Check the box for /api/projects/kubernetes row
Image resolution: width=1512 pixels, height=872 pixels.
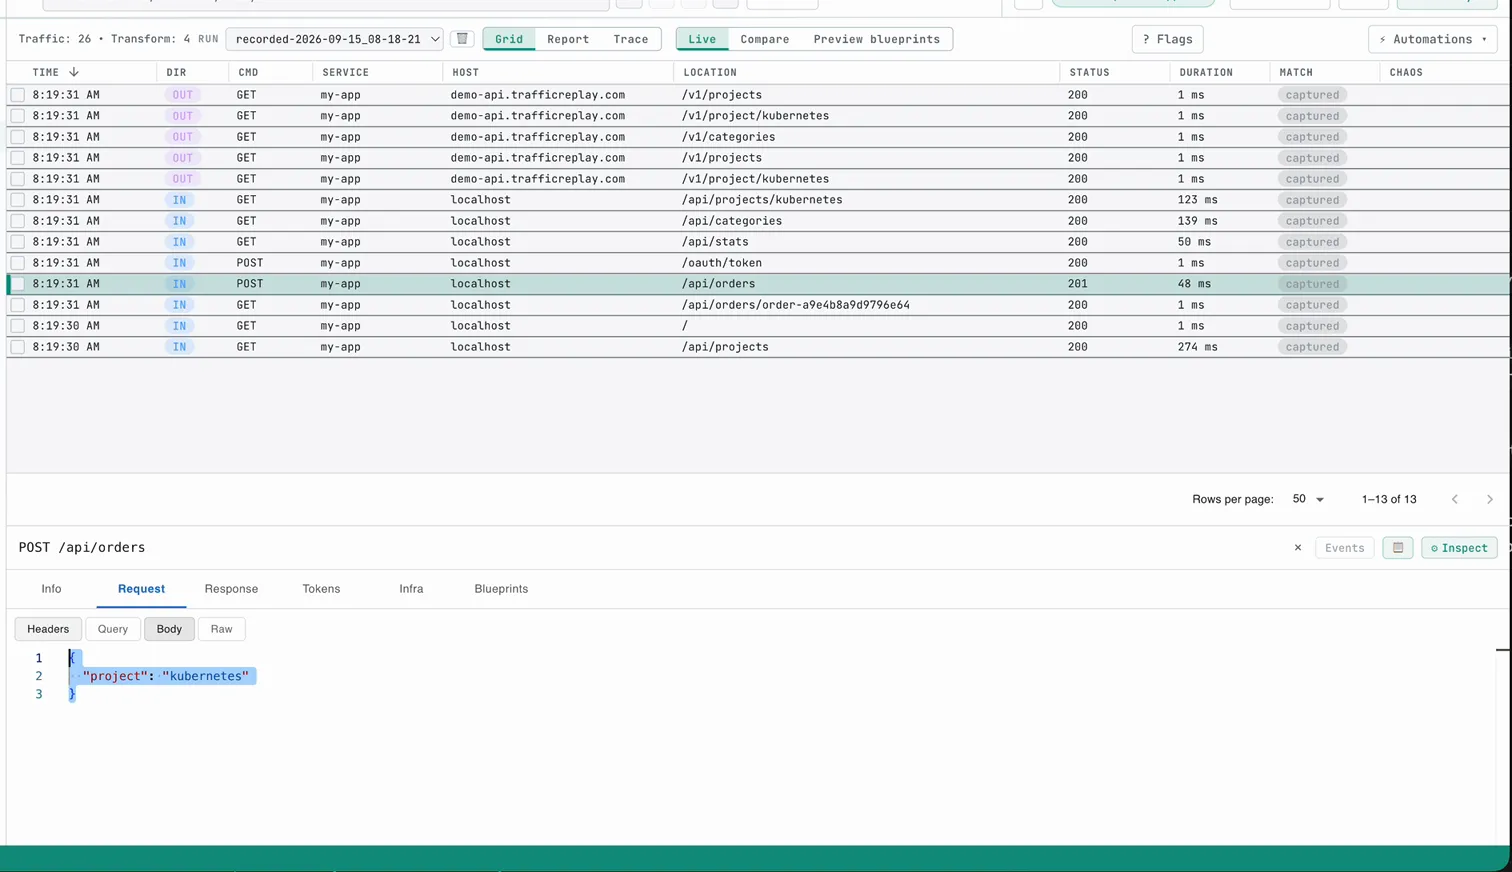point(18,200)
